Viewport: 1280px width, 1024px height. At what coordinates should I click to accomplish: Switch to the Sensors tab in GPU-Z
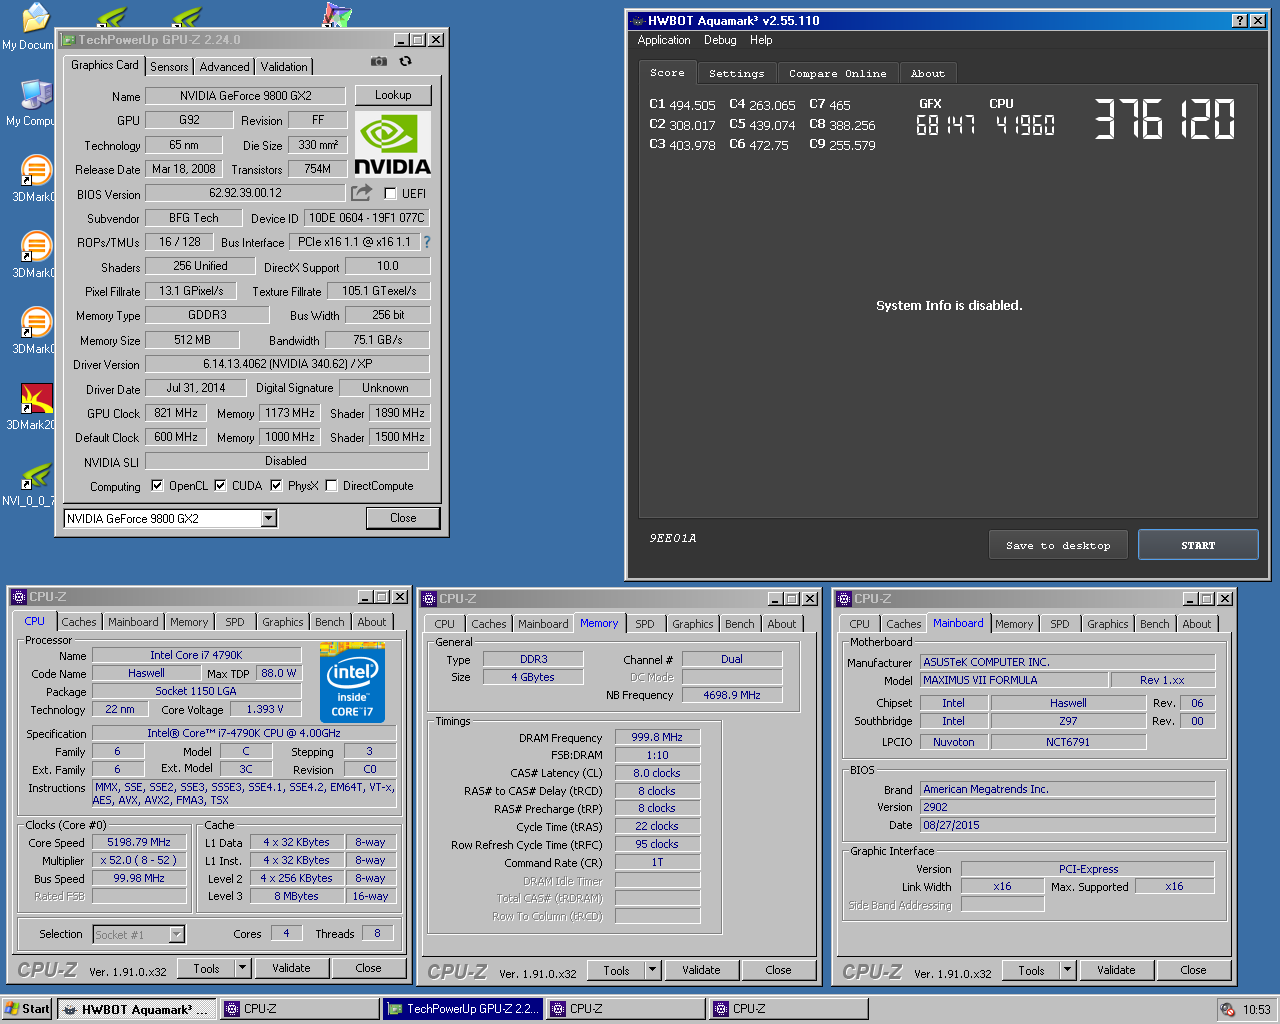tap(169, 67)
